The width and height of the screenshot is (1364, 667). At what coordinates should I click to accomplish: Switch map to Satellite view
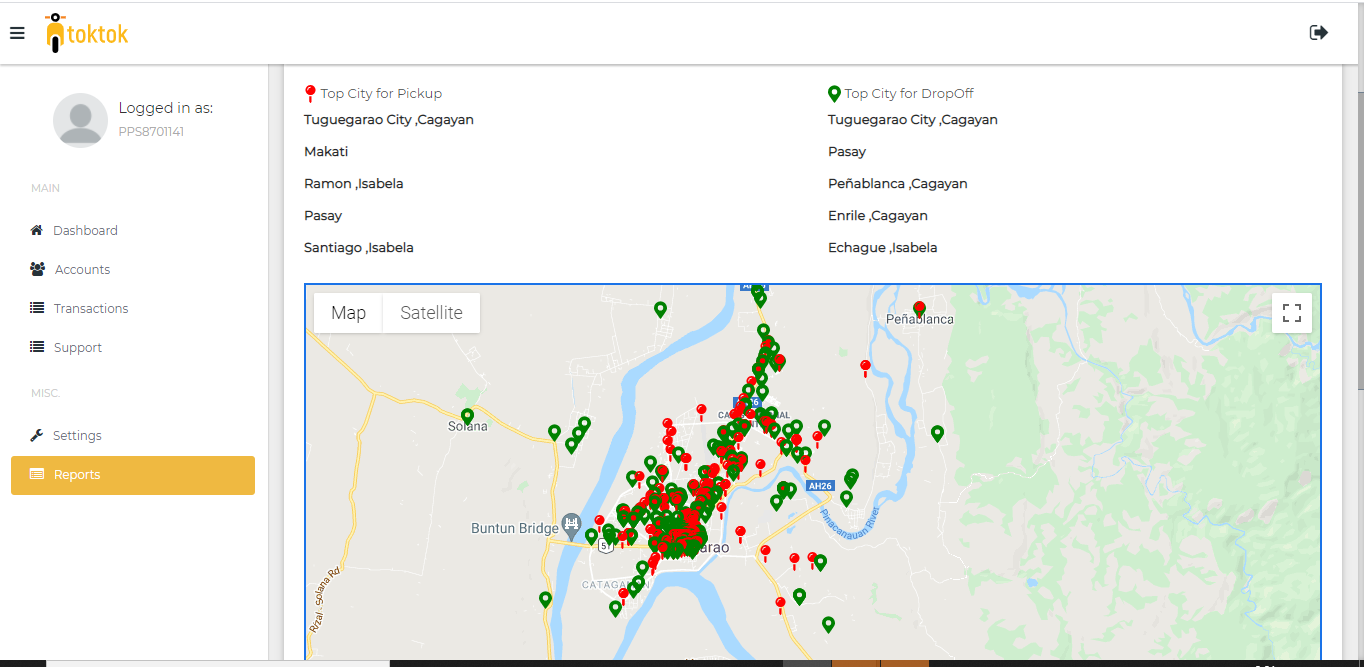[431, 313]
